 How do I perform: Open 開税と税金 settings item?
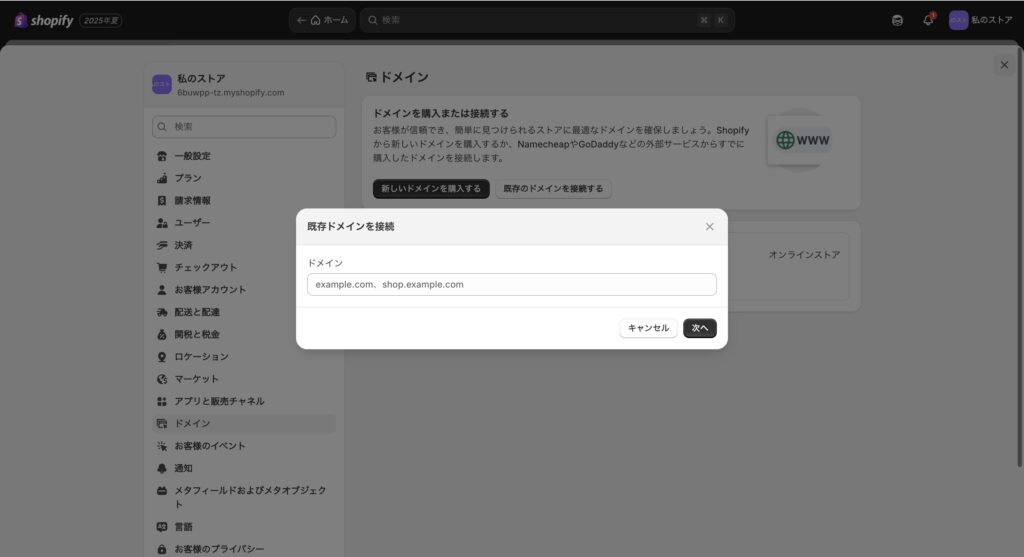[197, 334]
